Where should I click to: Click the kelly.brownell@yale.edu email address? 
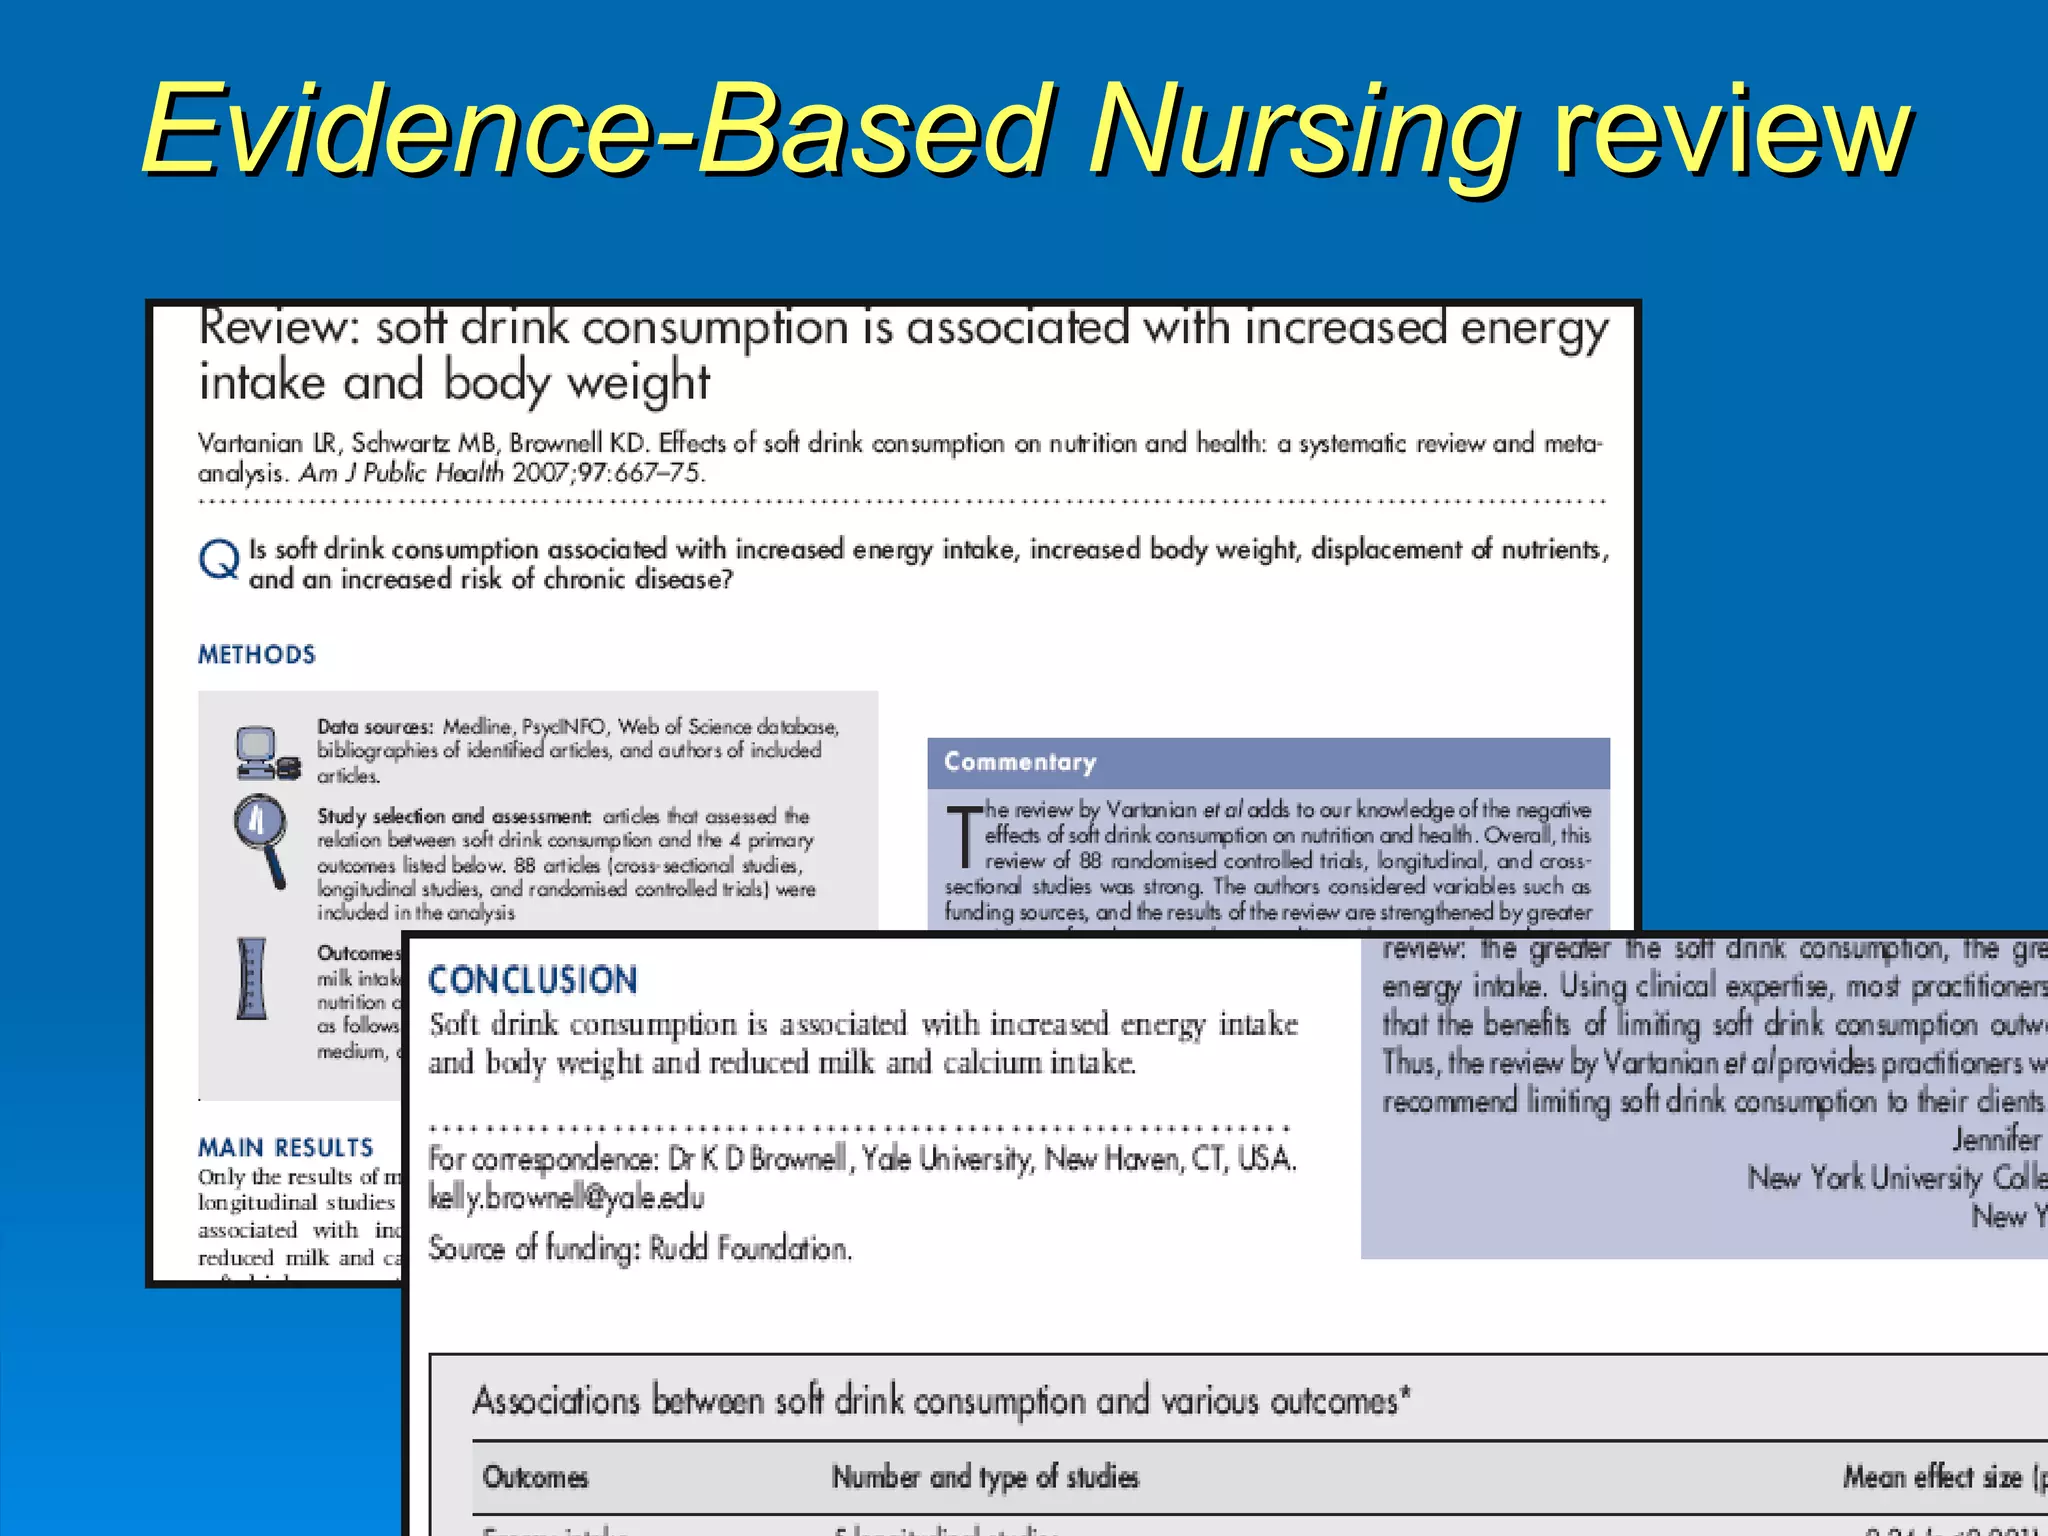click(x=566, y=1197)
